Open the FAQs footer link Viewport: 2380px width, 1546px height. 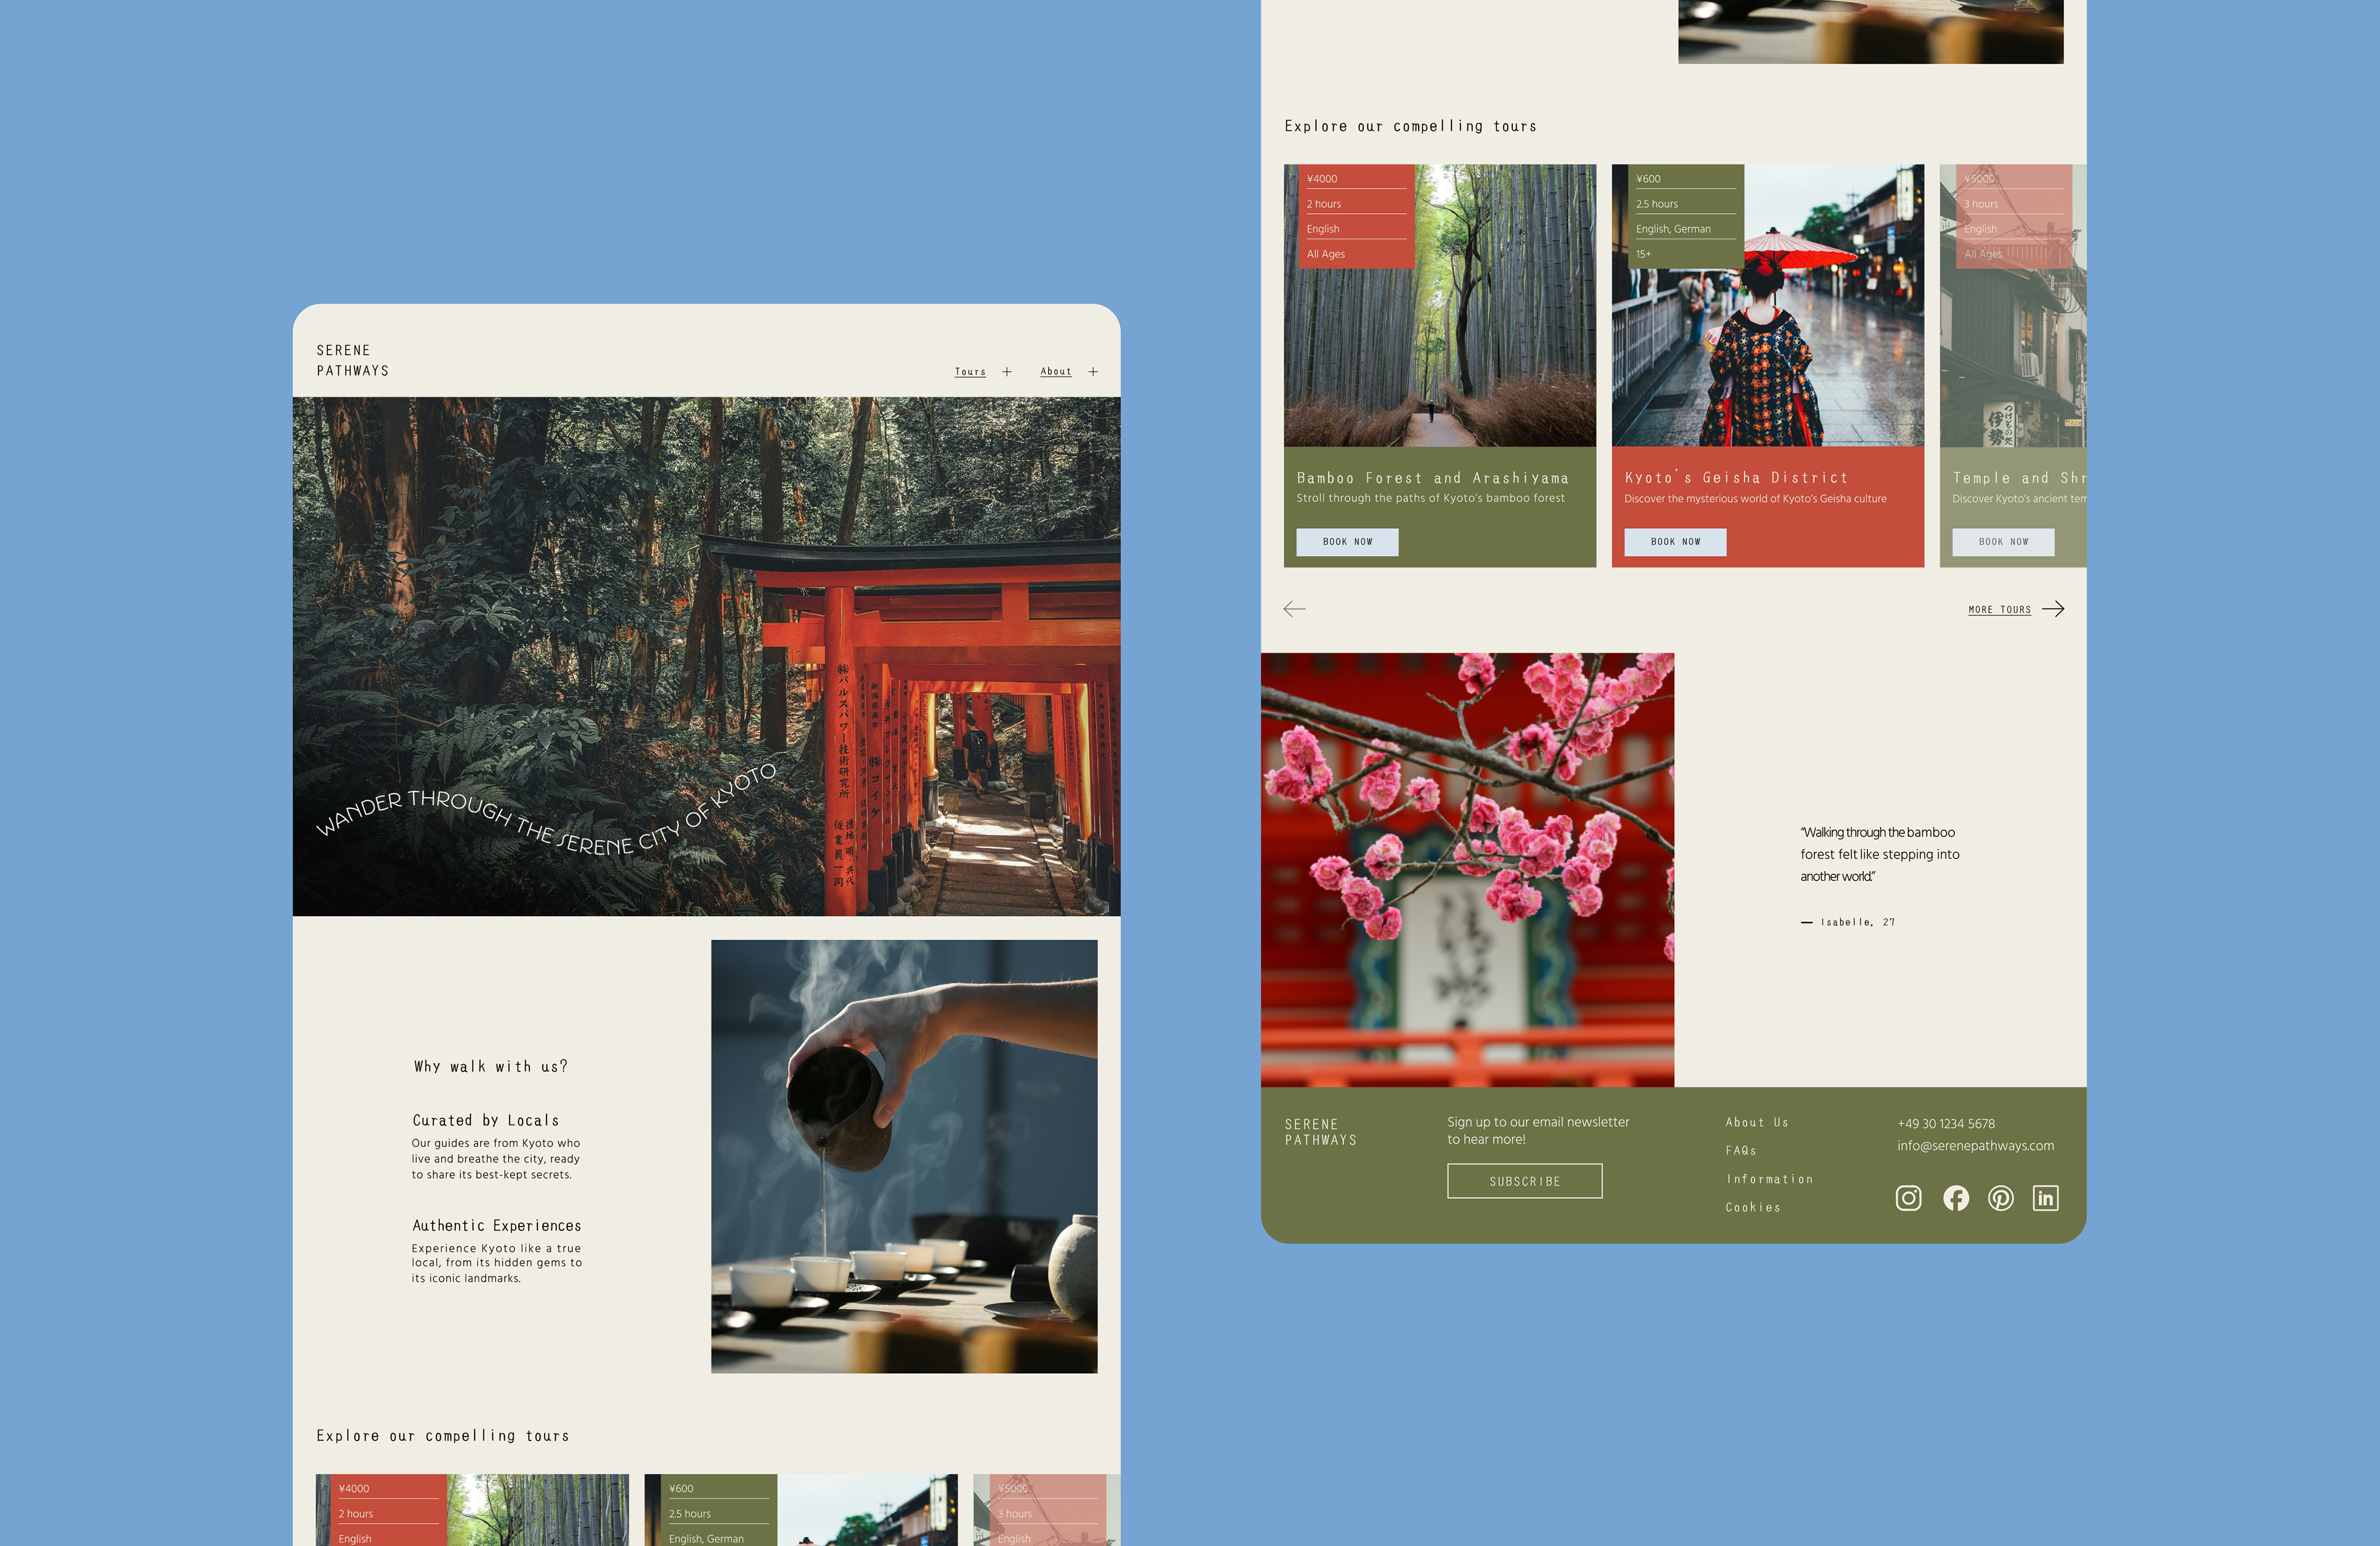coord(1741,1151)
